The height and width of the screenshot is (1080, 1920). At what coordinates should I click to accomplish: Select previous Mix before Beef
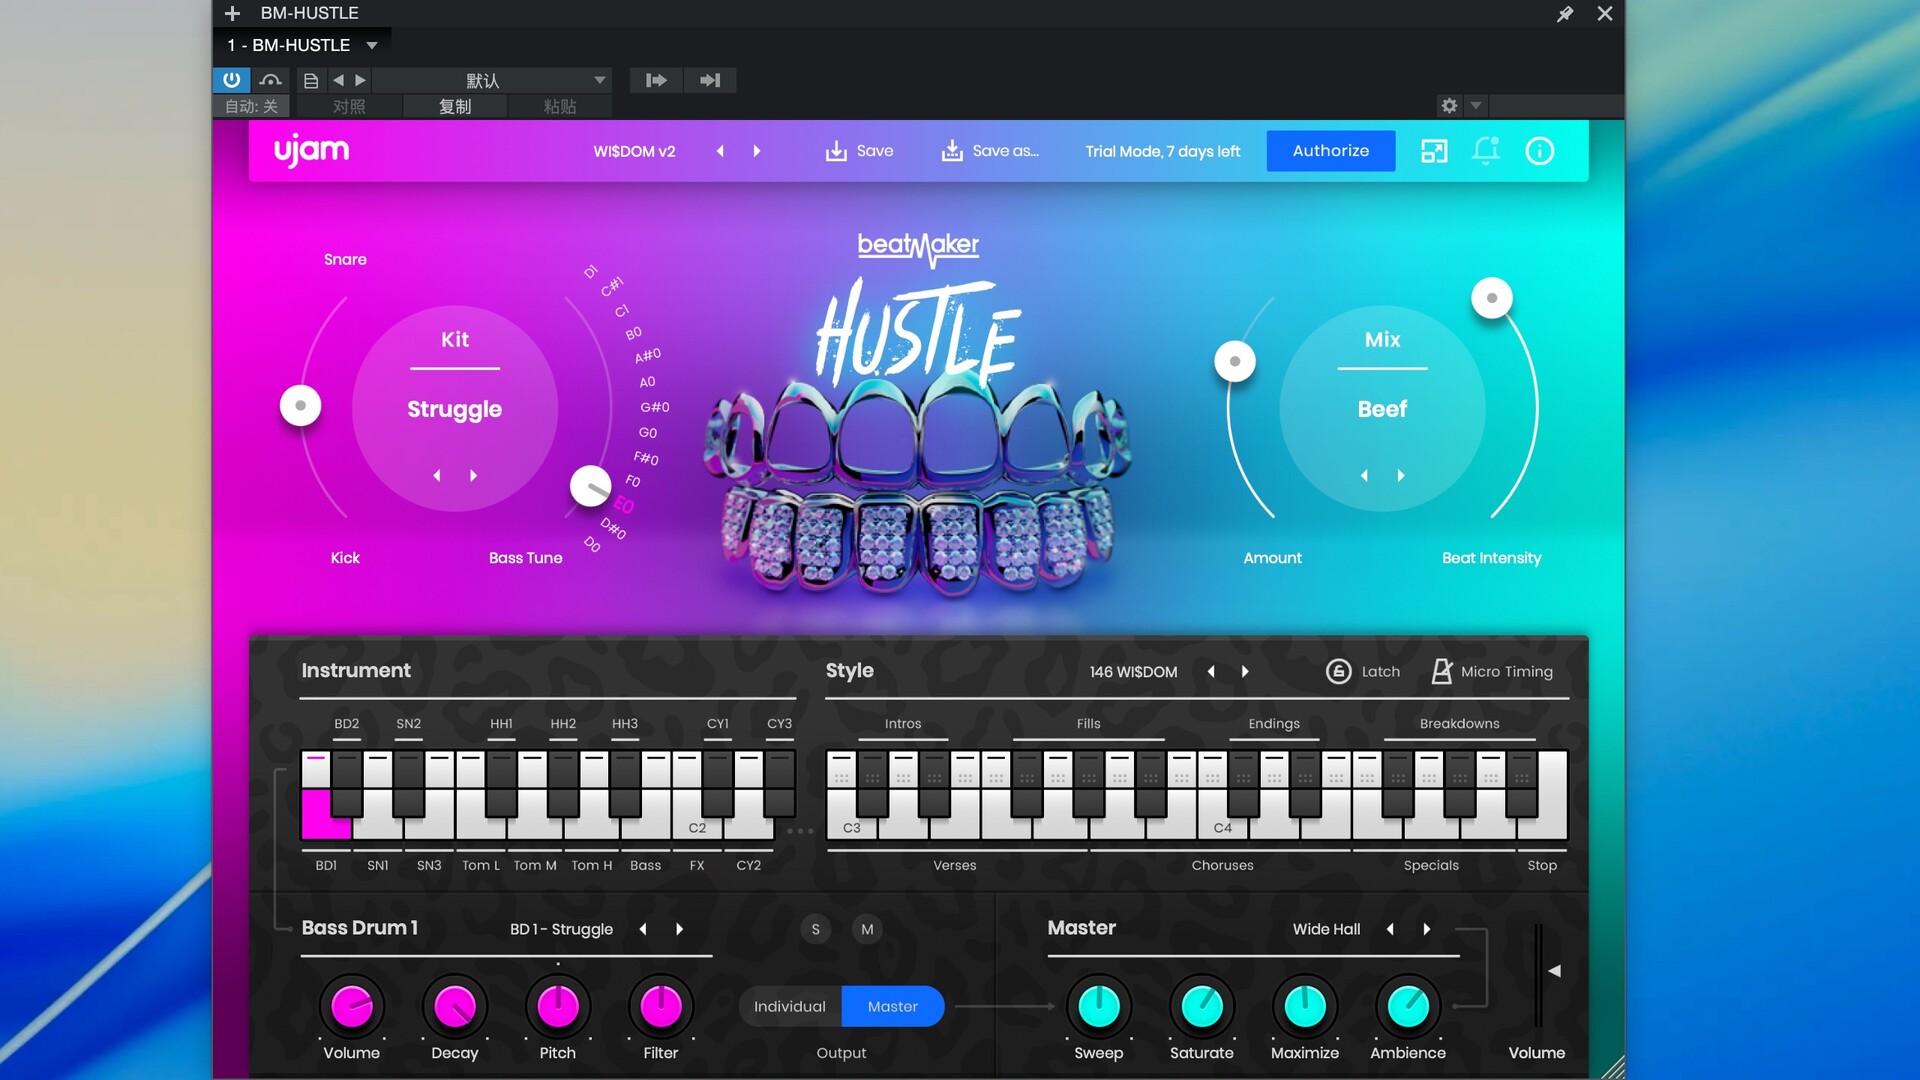click(x=1364, y=476)
